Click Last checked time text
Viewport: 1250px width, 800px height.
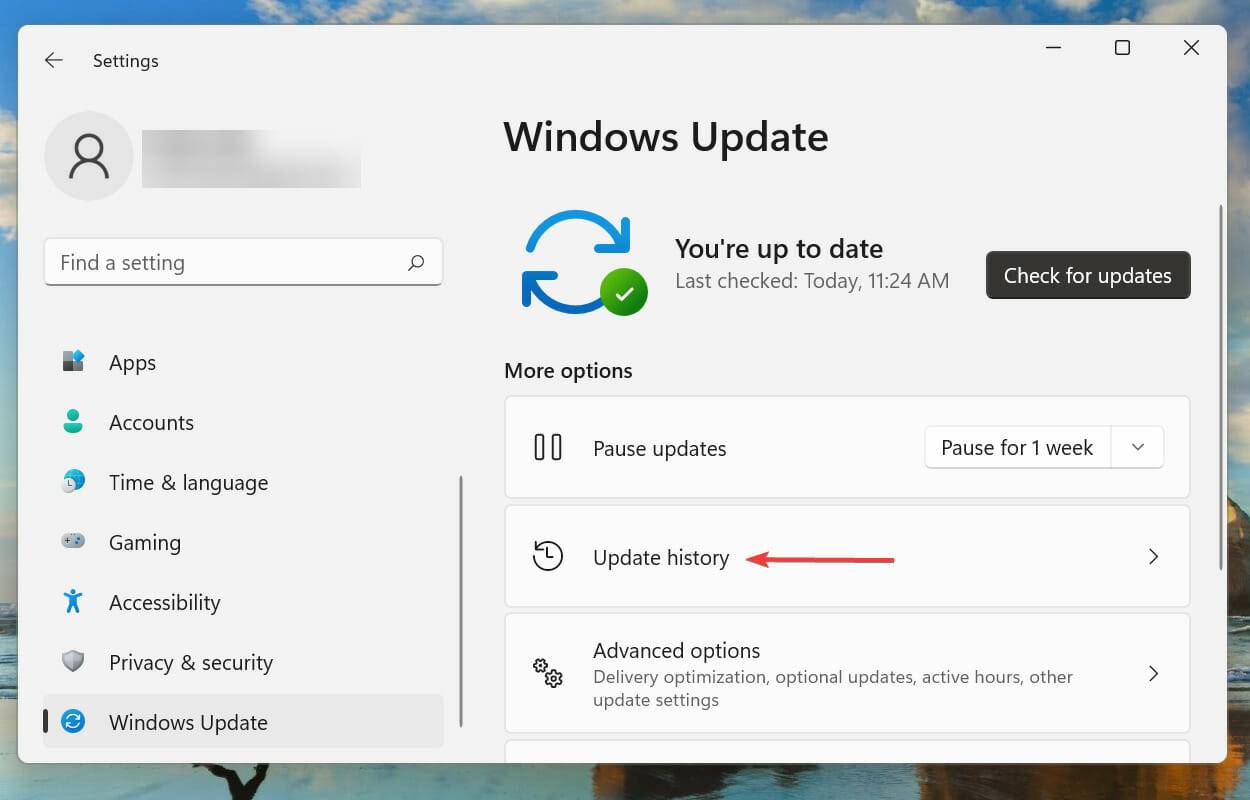coord(812,281)
